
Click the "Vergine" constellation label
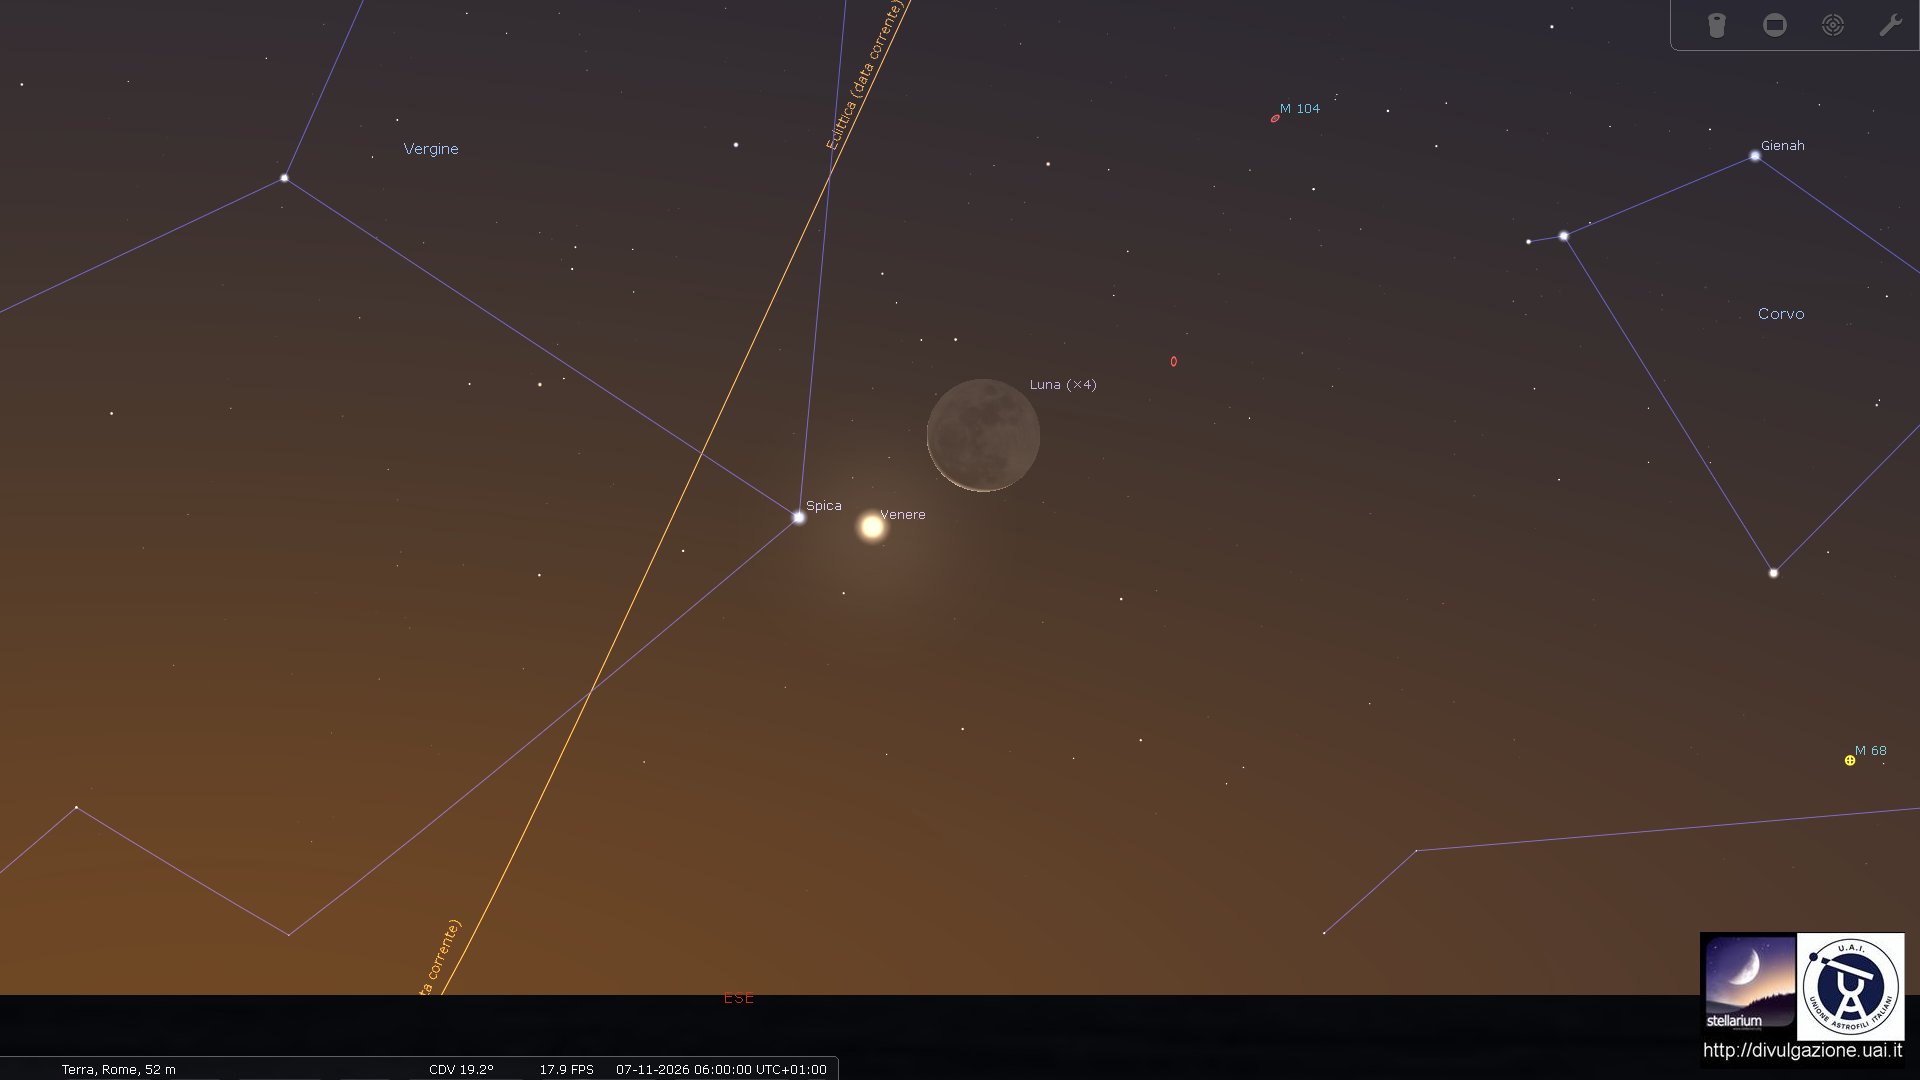431,149
